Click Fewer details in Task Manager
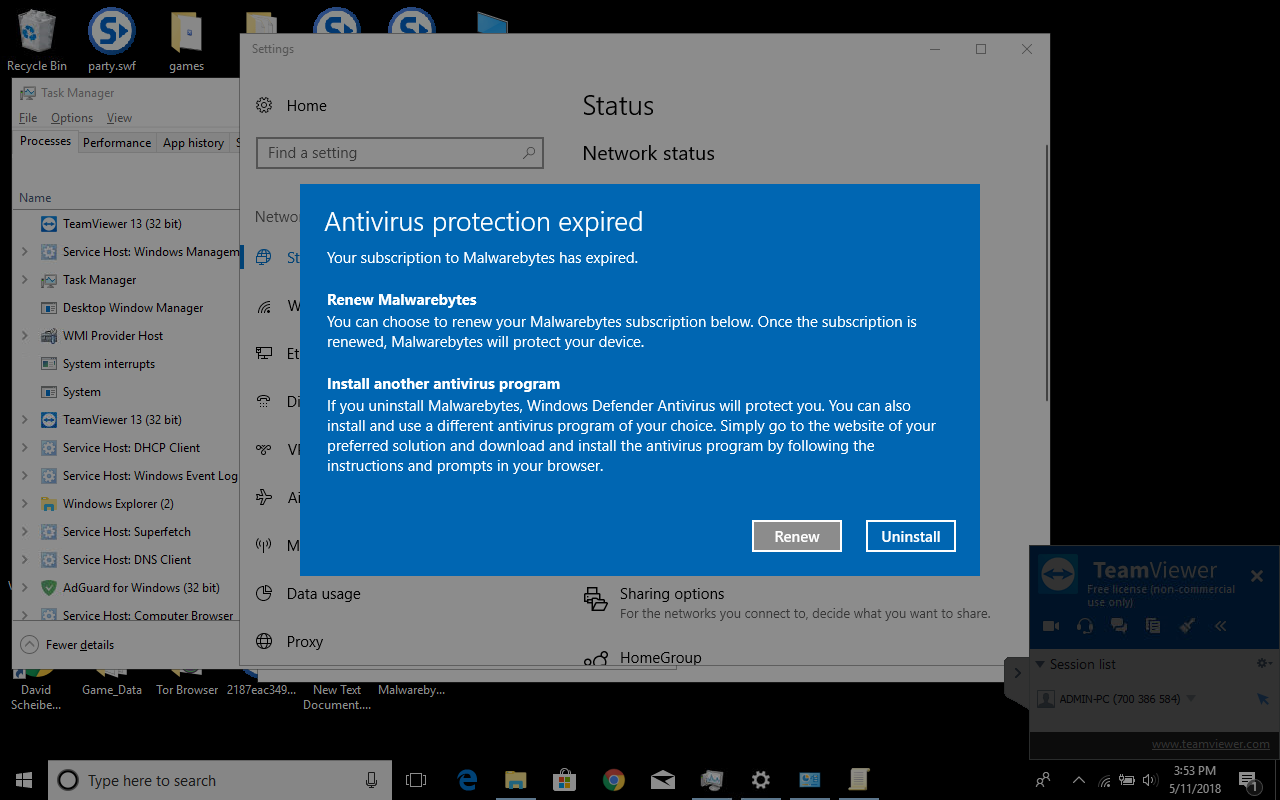Image resolution: width=1280 pixels, height=800 pixels. pos(67,645)
